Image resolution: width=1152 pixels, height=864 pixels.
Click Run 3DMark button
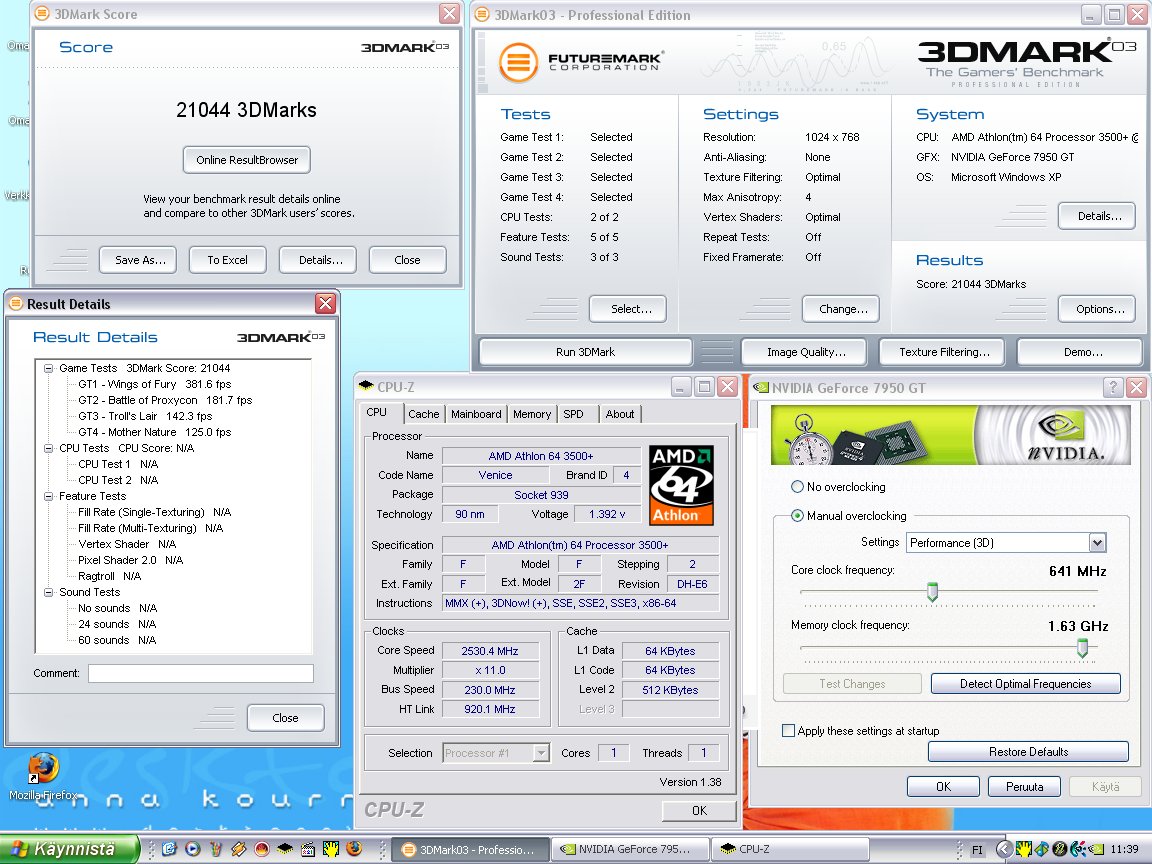tap(586, 352)
